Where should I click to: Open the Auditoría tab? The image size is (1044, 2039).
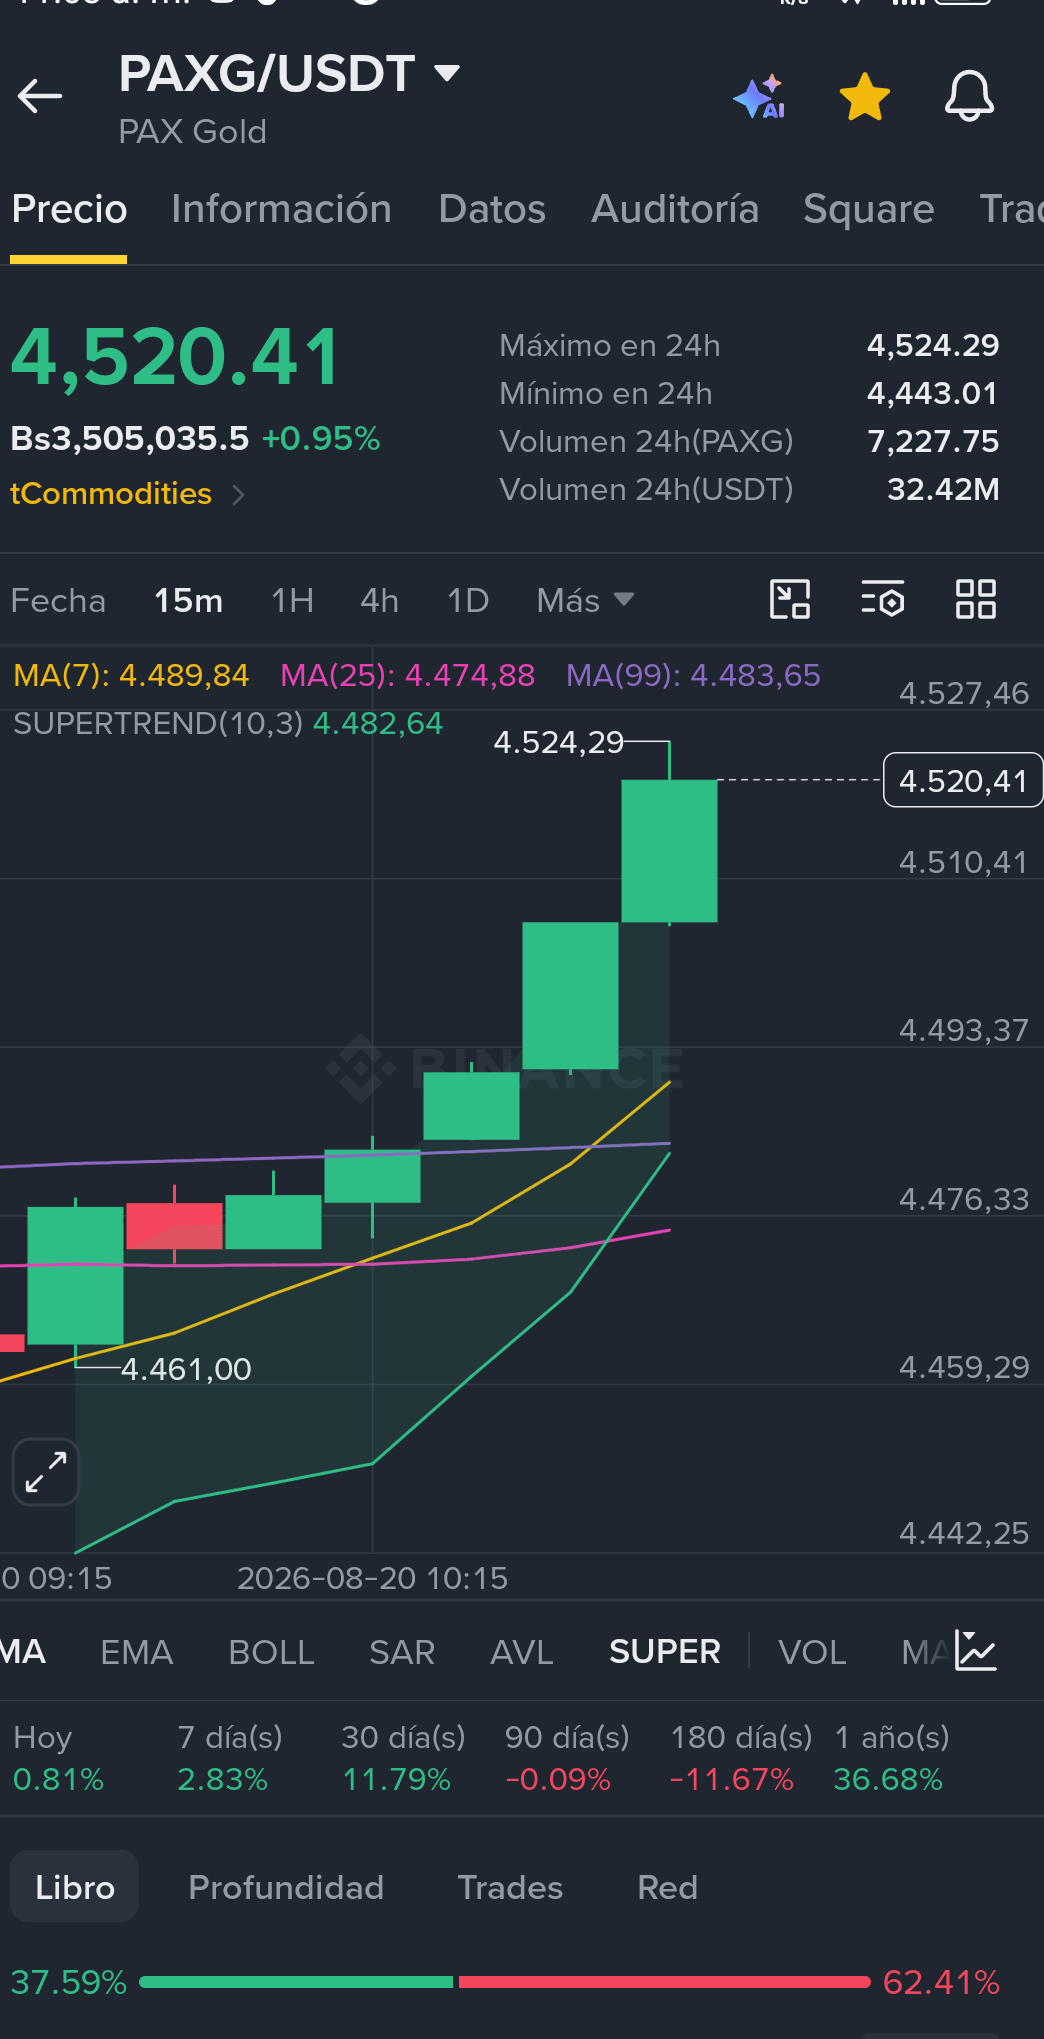click(x=675, y=209)
